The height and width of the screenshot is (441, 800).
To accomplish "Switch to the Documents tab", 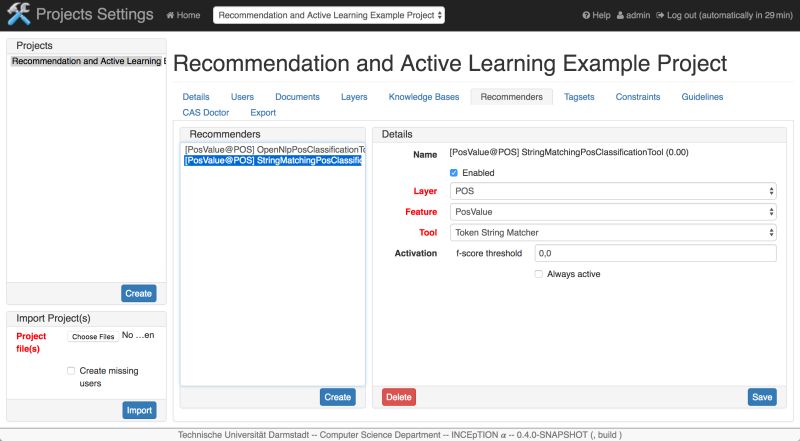I will pyautogui.click(x=297, y=97).
